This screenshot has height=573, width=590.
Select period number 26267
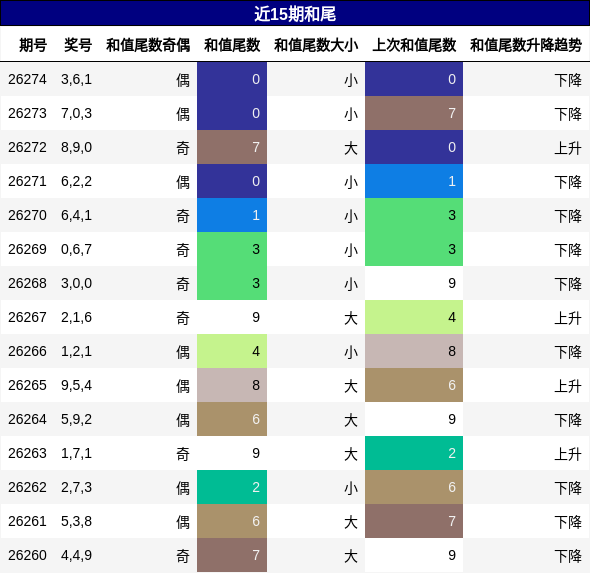(x=27, y=317)
